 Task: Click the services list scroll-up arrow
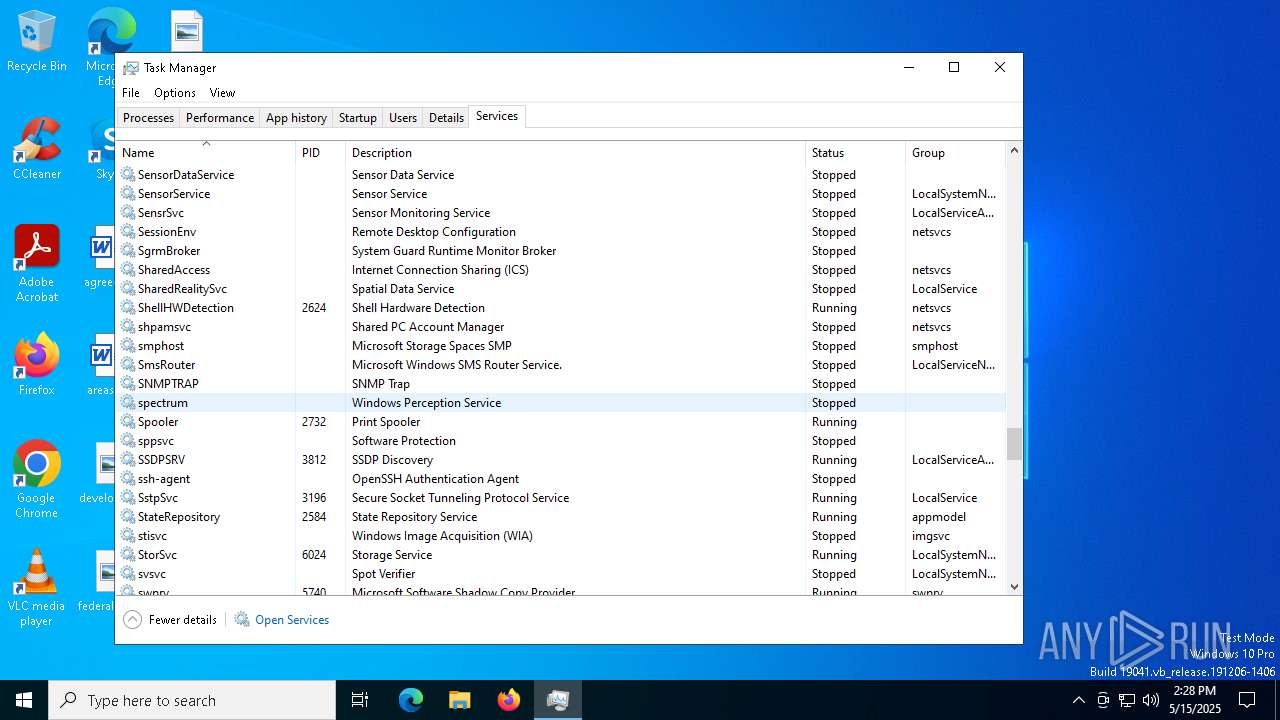1014,151
